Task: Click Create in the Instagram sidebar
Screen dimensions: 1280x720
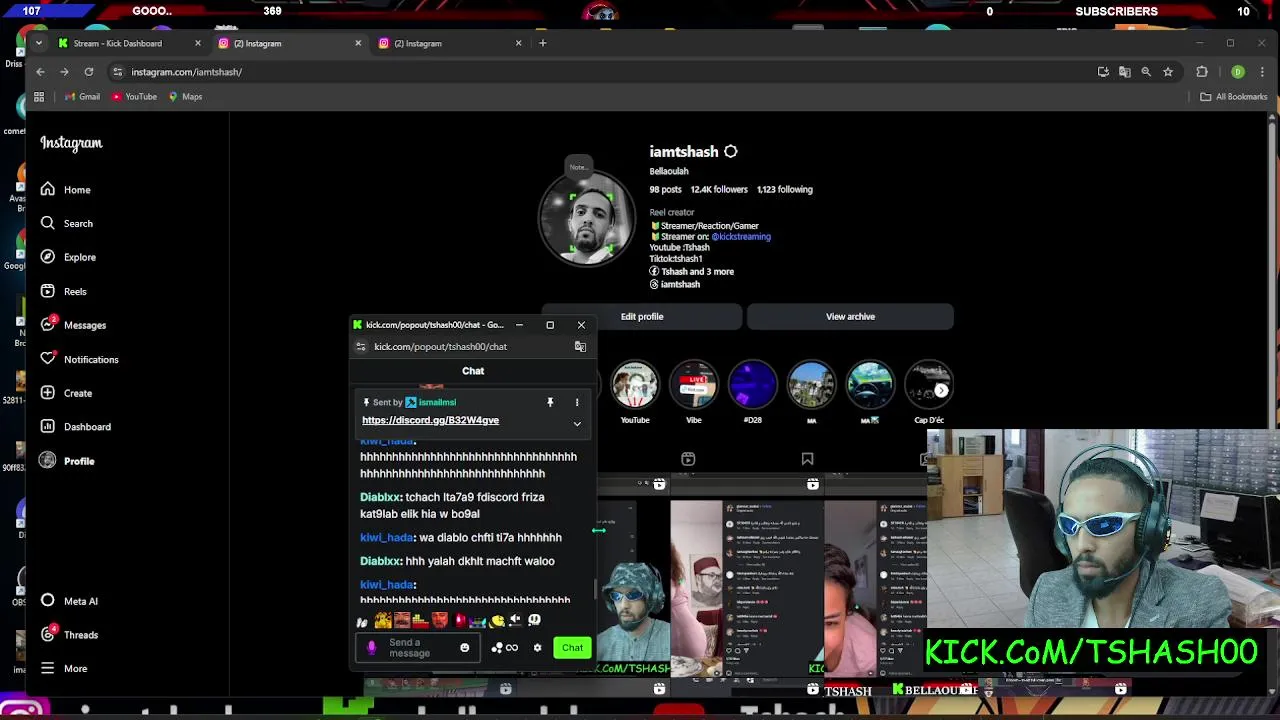Action: pyautogui.click(x=66, y=393)
